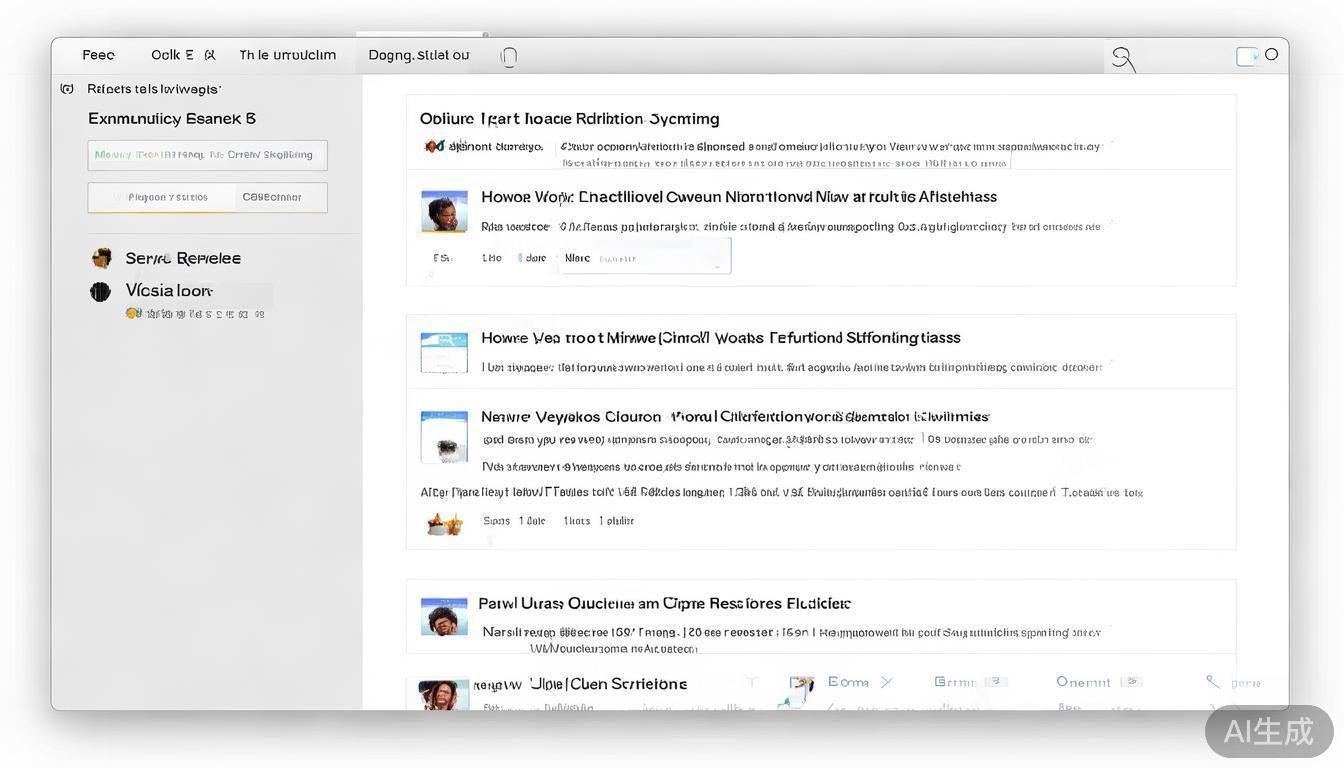Viewport: 1344px width, 768px height.
Task: Click the black round Vlcsia loor icon
Action: (x=100, y=292)
